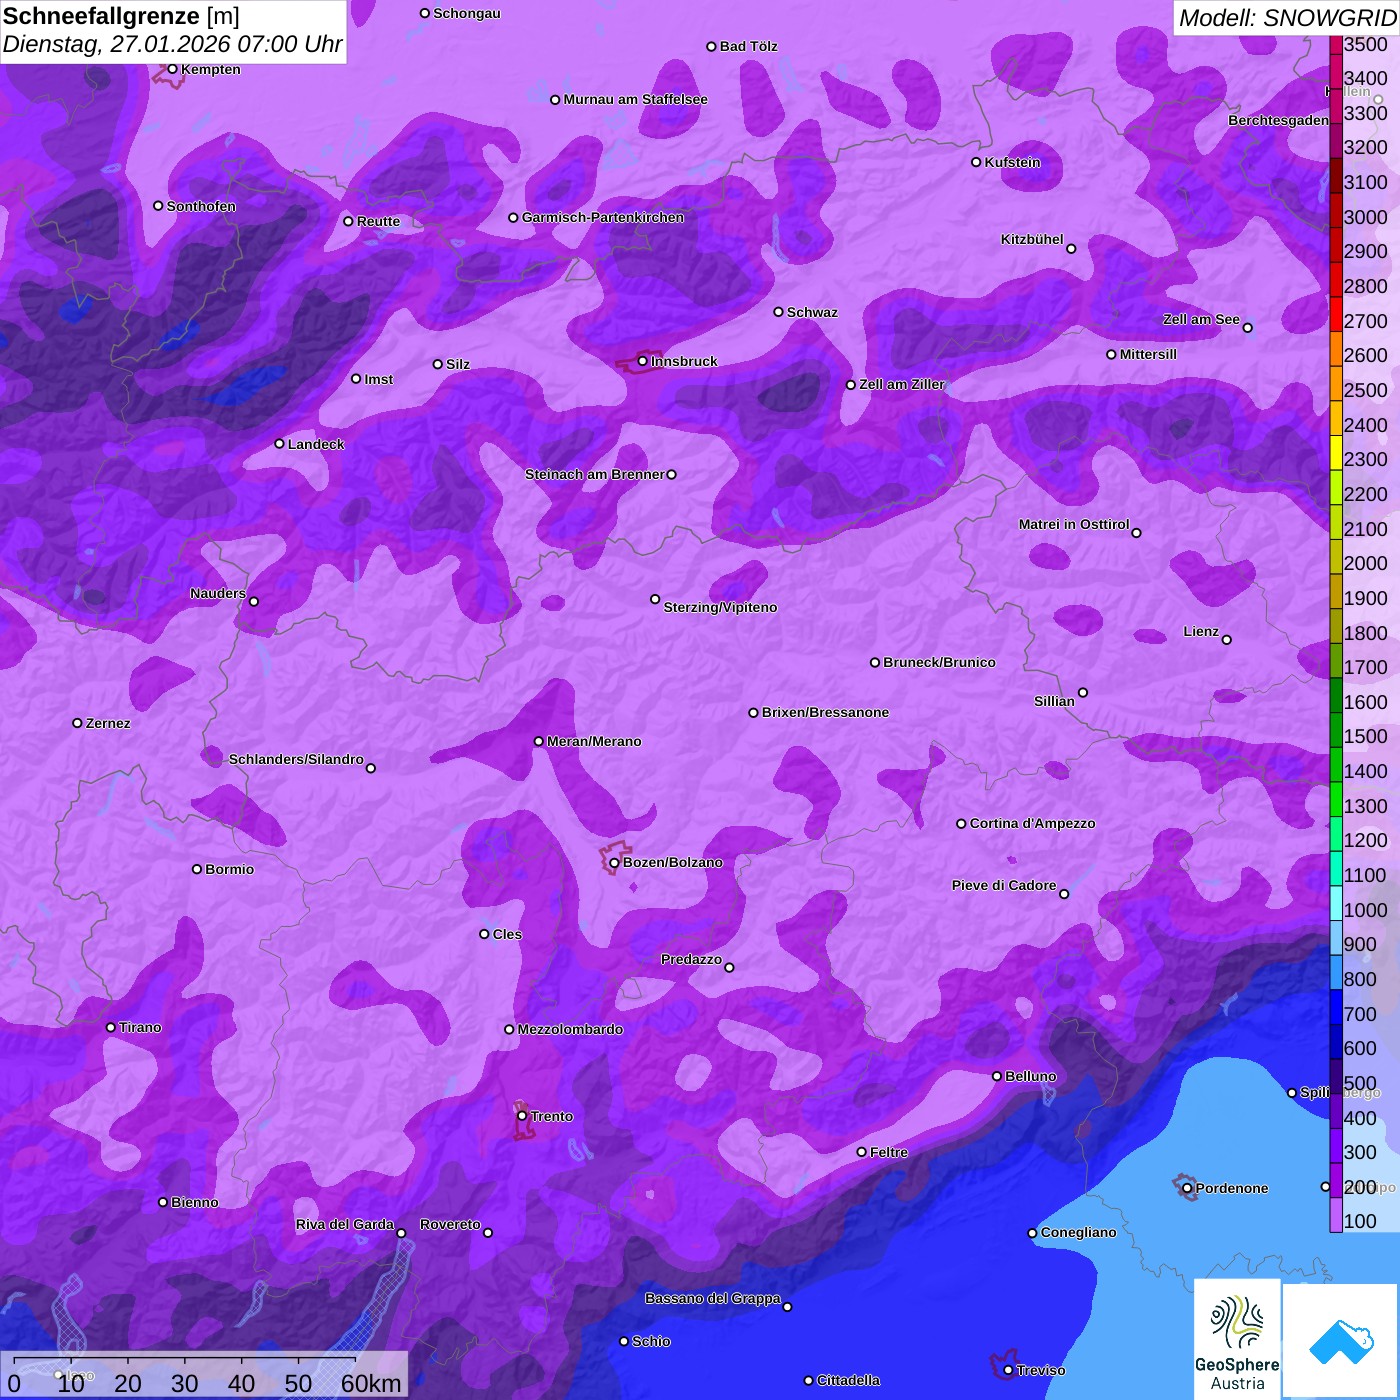Click the Steinach am Brenner label
The width and height of the screenshot is (1400, 1400).
click(594, 474)
